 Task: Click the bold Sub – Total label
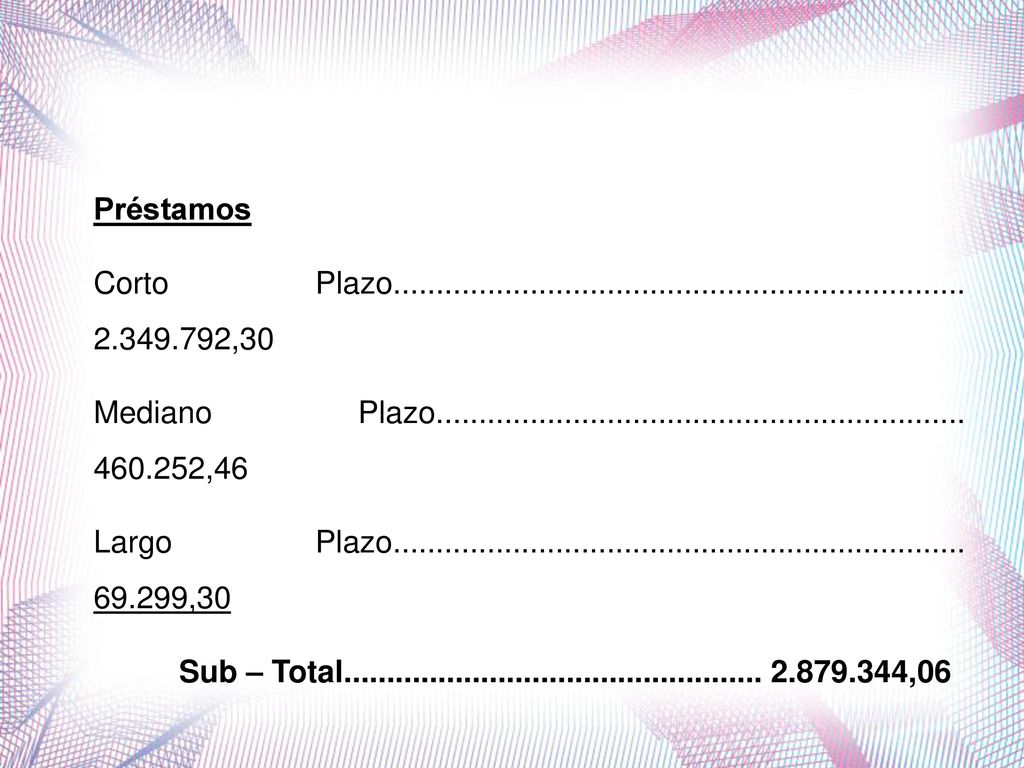tap(261, 672)
